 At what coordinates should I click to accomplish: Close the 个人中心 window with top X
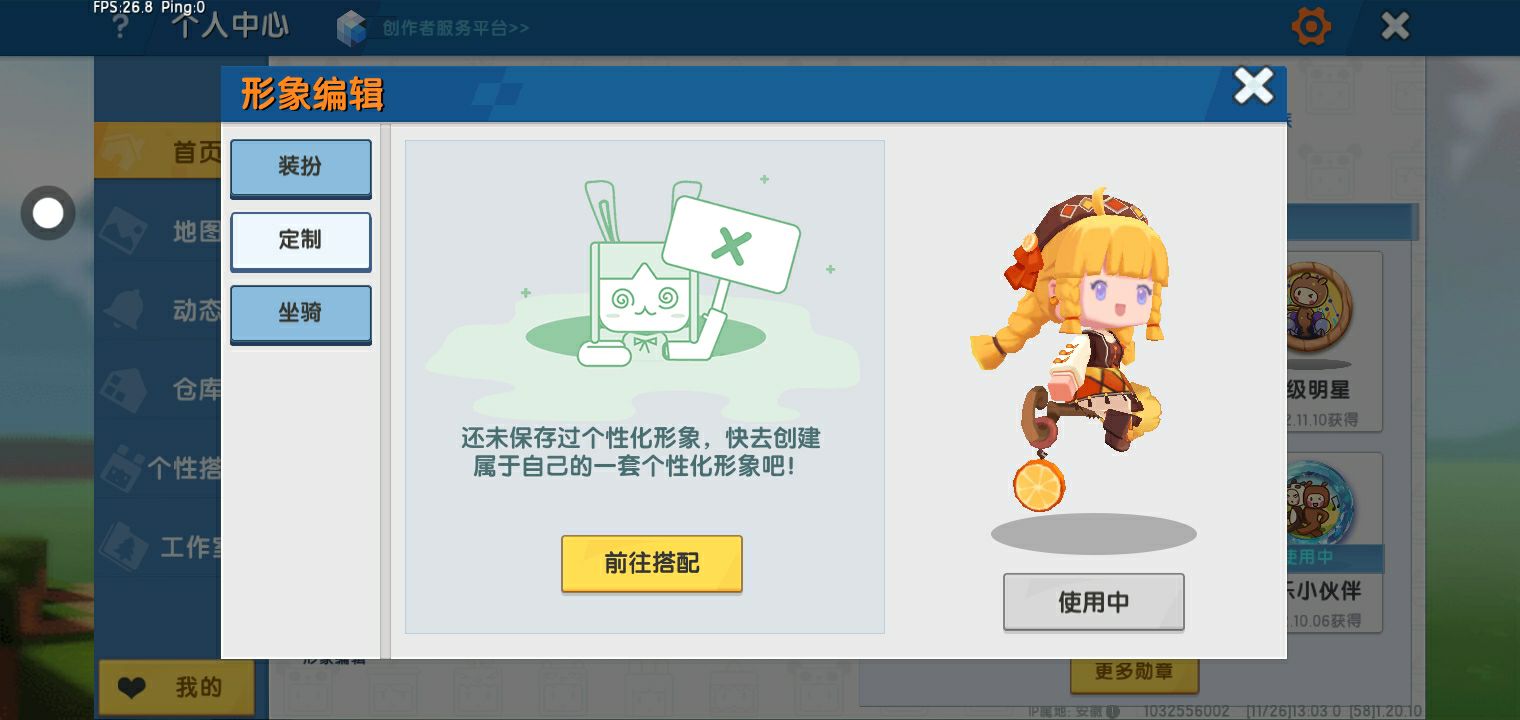click(1395, 26)
